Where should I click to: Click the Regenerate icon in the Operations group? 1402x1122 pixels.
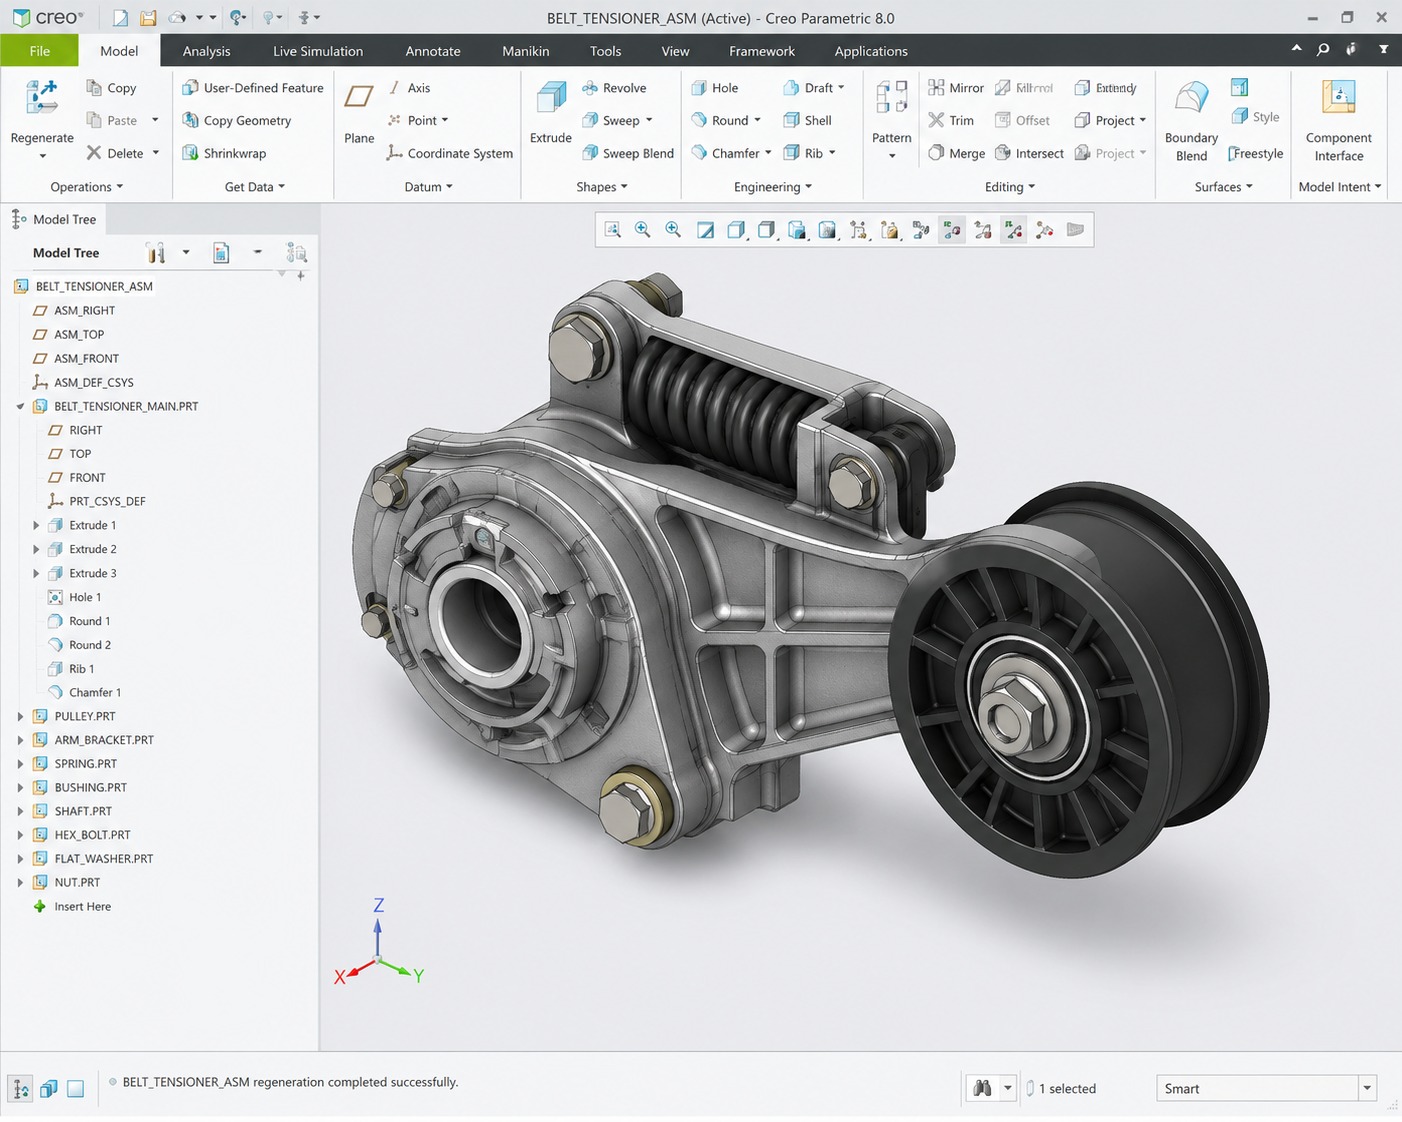[x=42, y=98]
